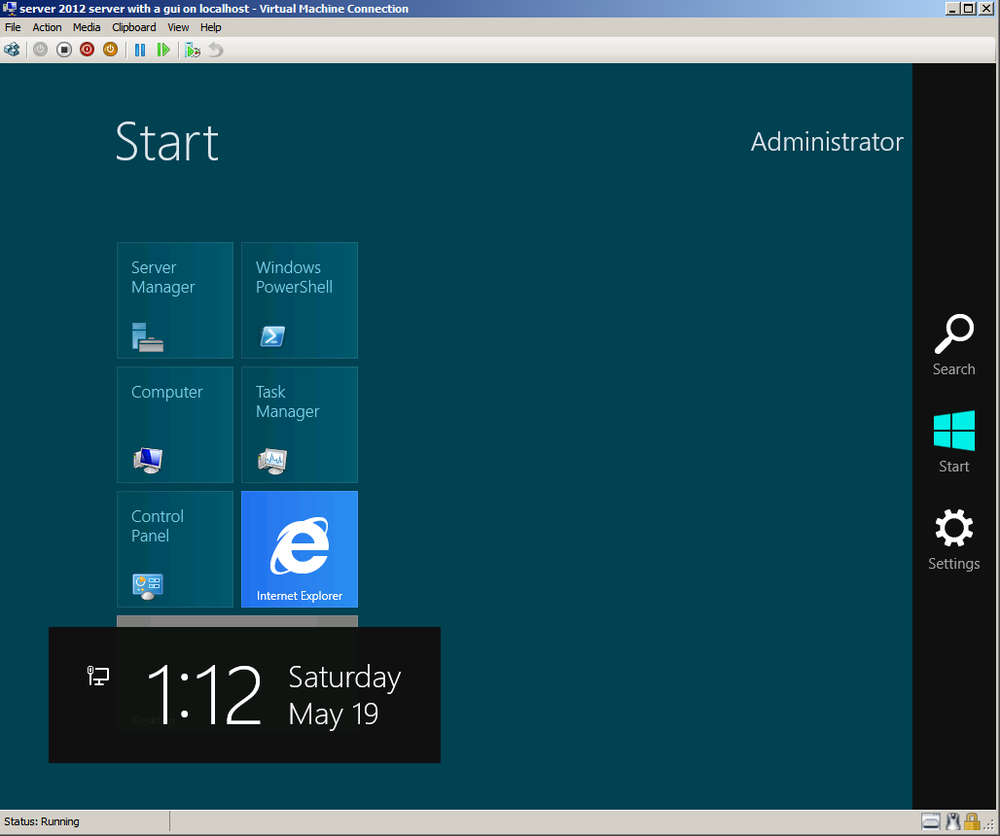The height and width of the screenshot is (836, 1000).
Task: Open the Media menu
Action: [x=87, y=27]
